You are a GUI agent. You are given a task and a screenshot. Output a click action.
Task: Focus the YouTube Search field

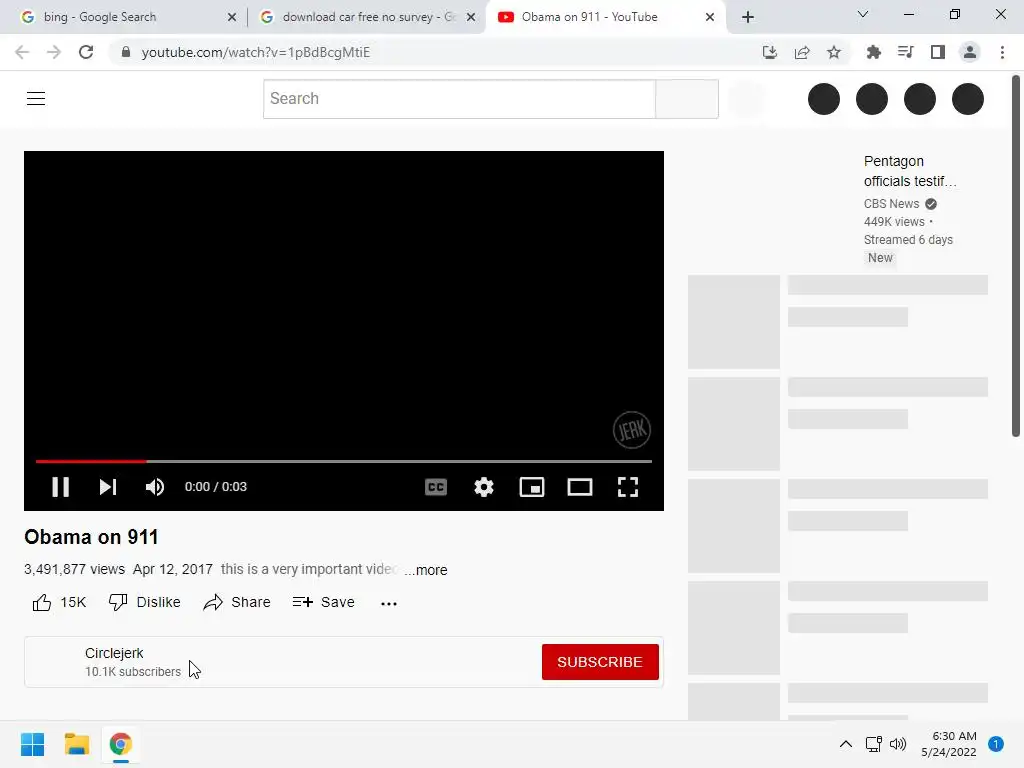(x=459, y=99)
